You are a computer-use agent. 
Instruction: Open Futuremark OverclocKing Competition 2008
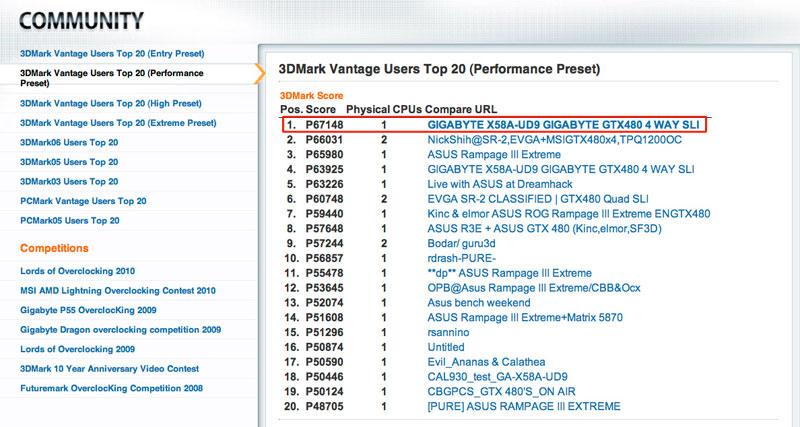(111, 388)
